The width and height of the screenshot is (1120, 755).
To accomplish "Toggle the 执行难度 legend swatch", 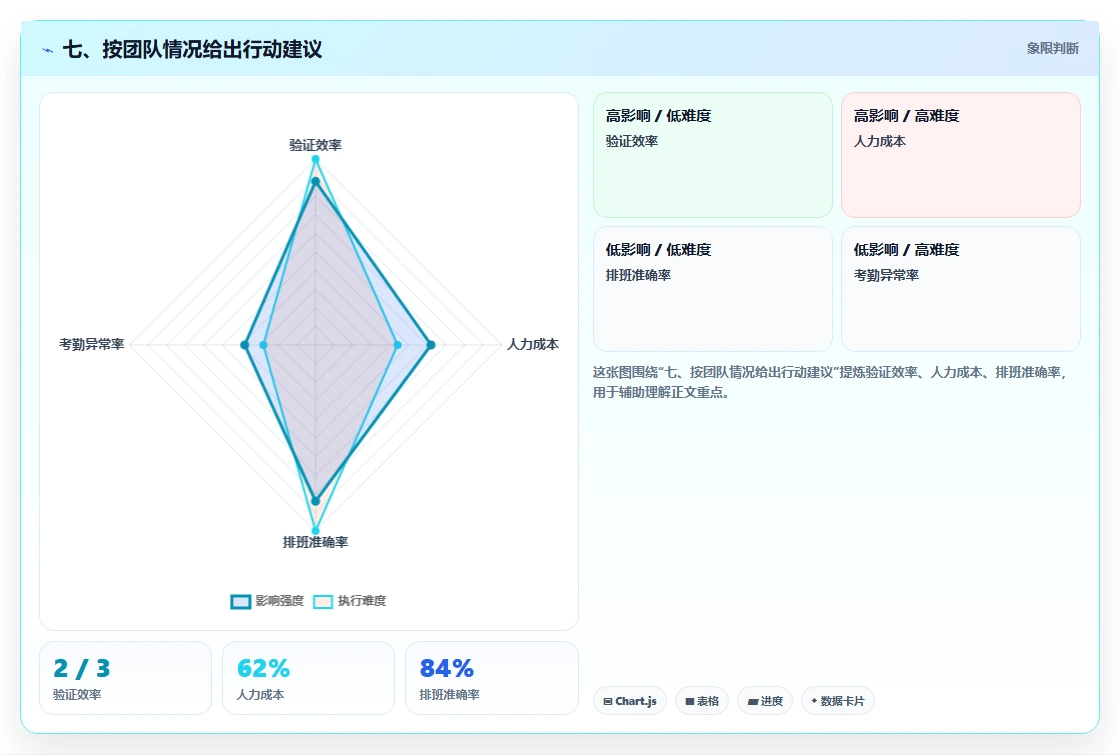I will pos(323,601).
